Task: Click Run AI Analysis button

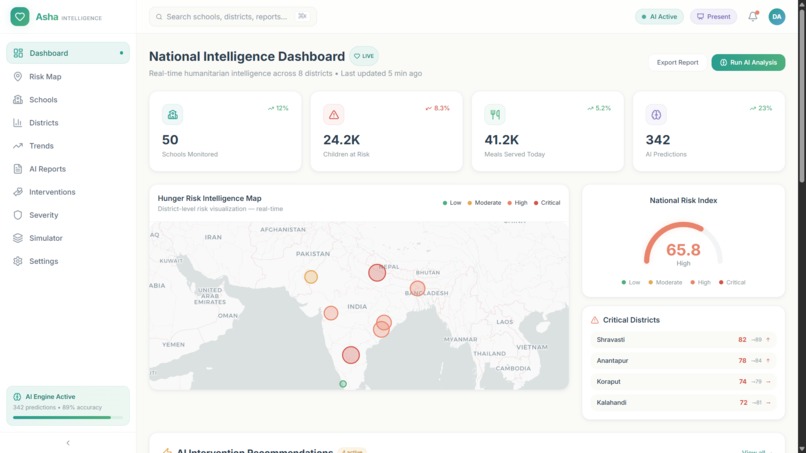Action: (748, 62)
